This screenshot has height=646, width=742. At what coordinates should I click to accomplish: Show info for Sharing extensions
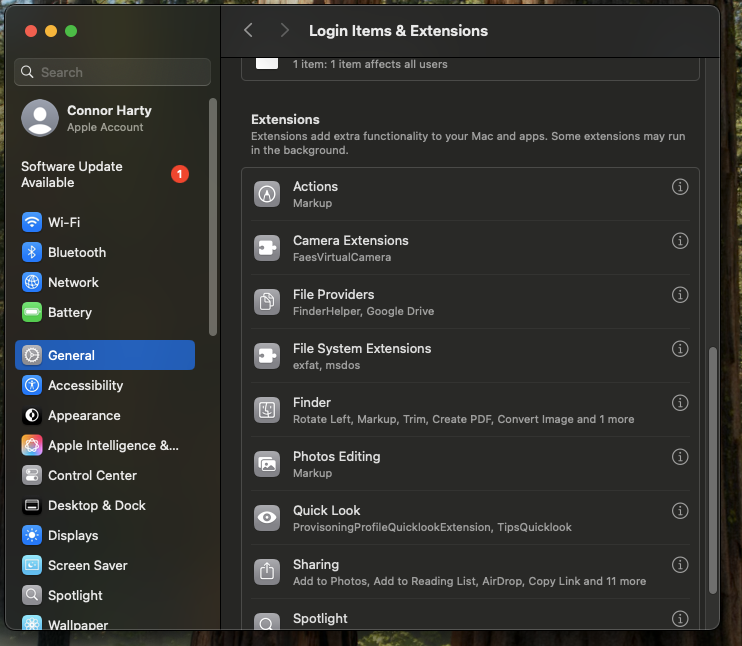[680, 565]
